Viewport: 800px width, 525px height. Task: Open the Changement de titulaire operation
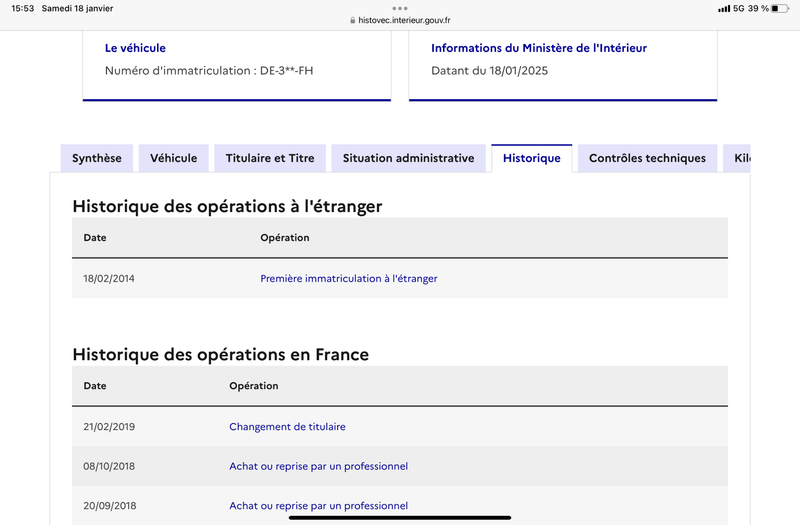[287, 427]
